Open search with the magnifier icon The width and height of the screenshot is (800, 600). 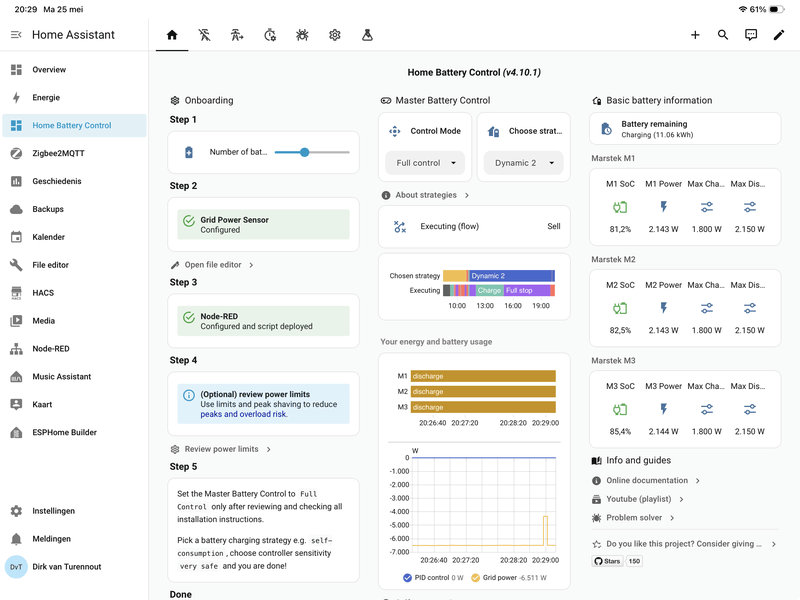pos(722,35)
